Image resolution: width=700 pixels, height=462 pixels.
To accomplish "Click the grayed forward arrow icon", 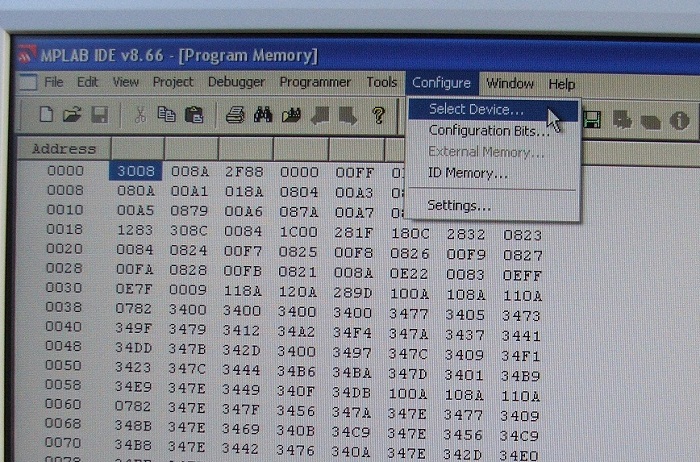I will [x=348, y=116].
